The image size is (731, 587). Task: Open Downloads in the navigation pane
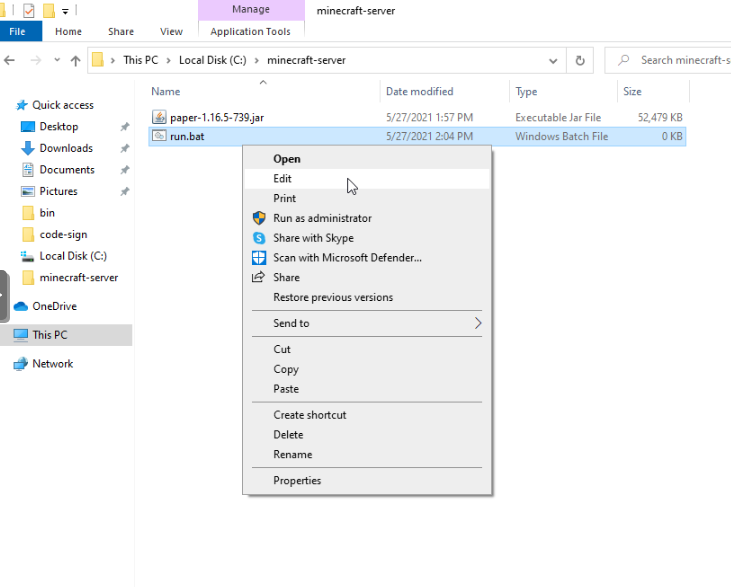[66, 148]
